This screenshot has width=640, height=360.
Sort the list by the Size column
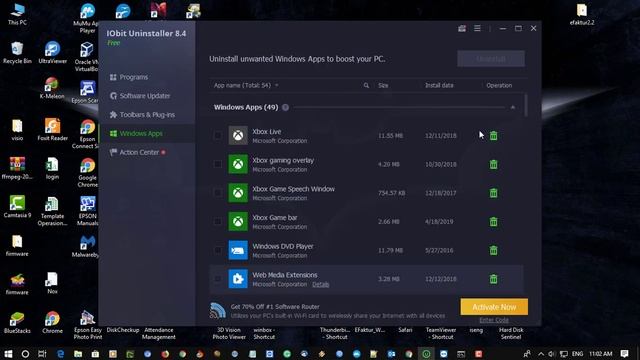click(383, 85)
